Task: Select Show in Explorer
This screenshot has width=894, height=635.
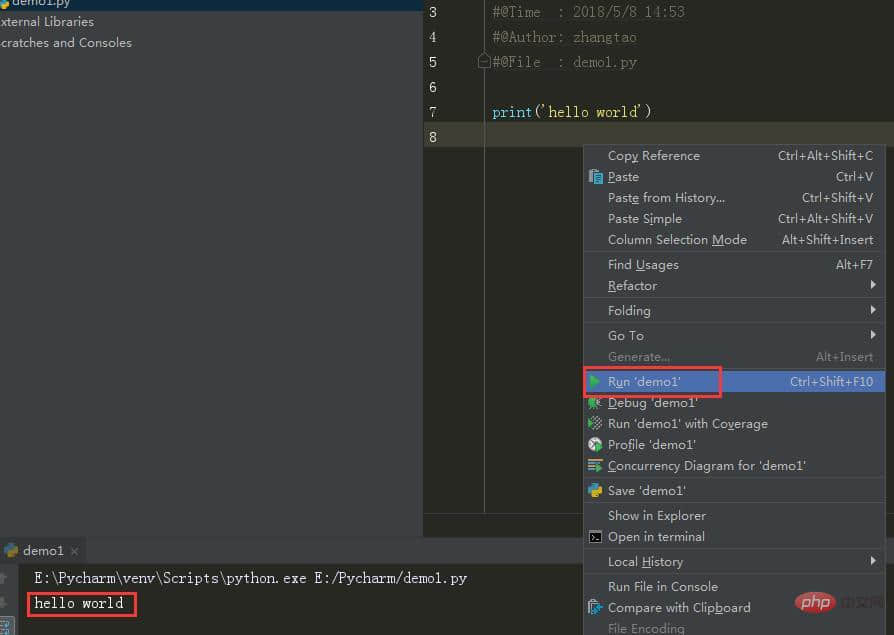Action: (734, 515)
